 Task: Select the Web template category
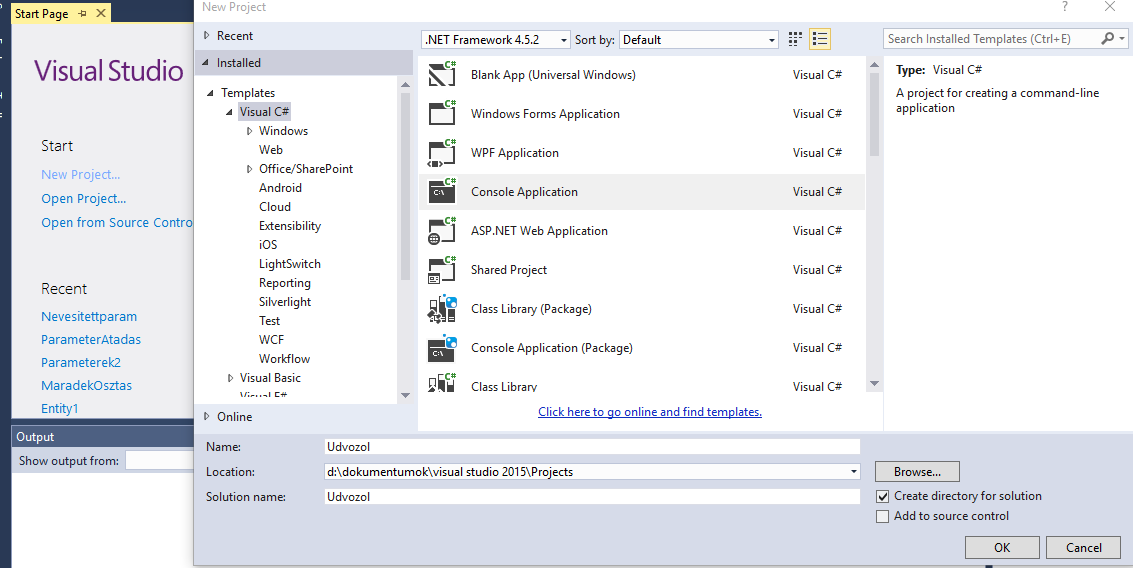coord(271,150)
